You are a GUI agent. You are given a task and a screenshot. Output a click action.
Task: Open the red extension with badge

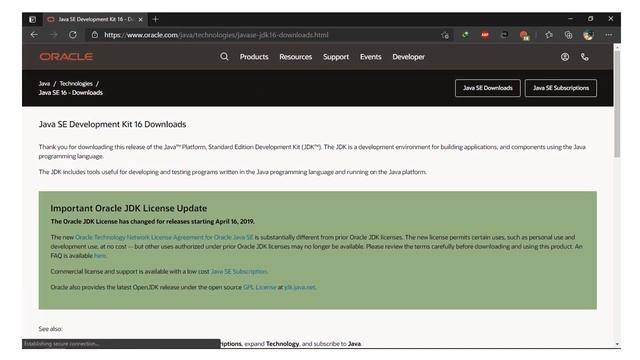524,36
